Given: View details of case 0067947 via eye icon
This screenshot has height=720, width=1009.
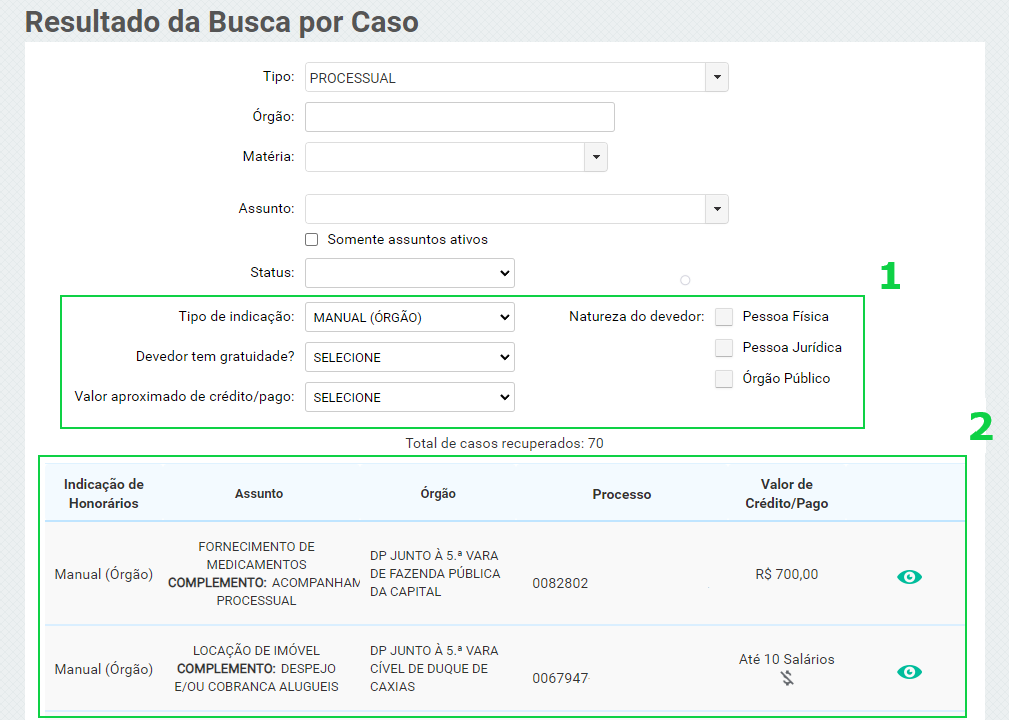Looking at the screenshot, I should tap(909, 672).
